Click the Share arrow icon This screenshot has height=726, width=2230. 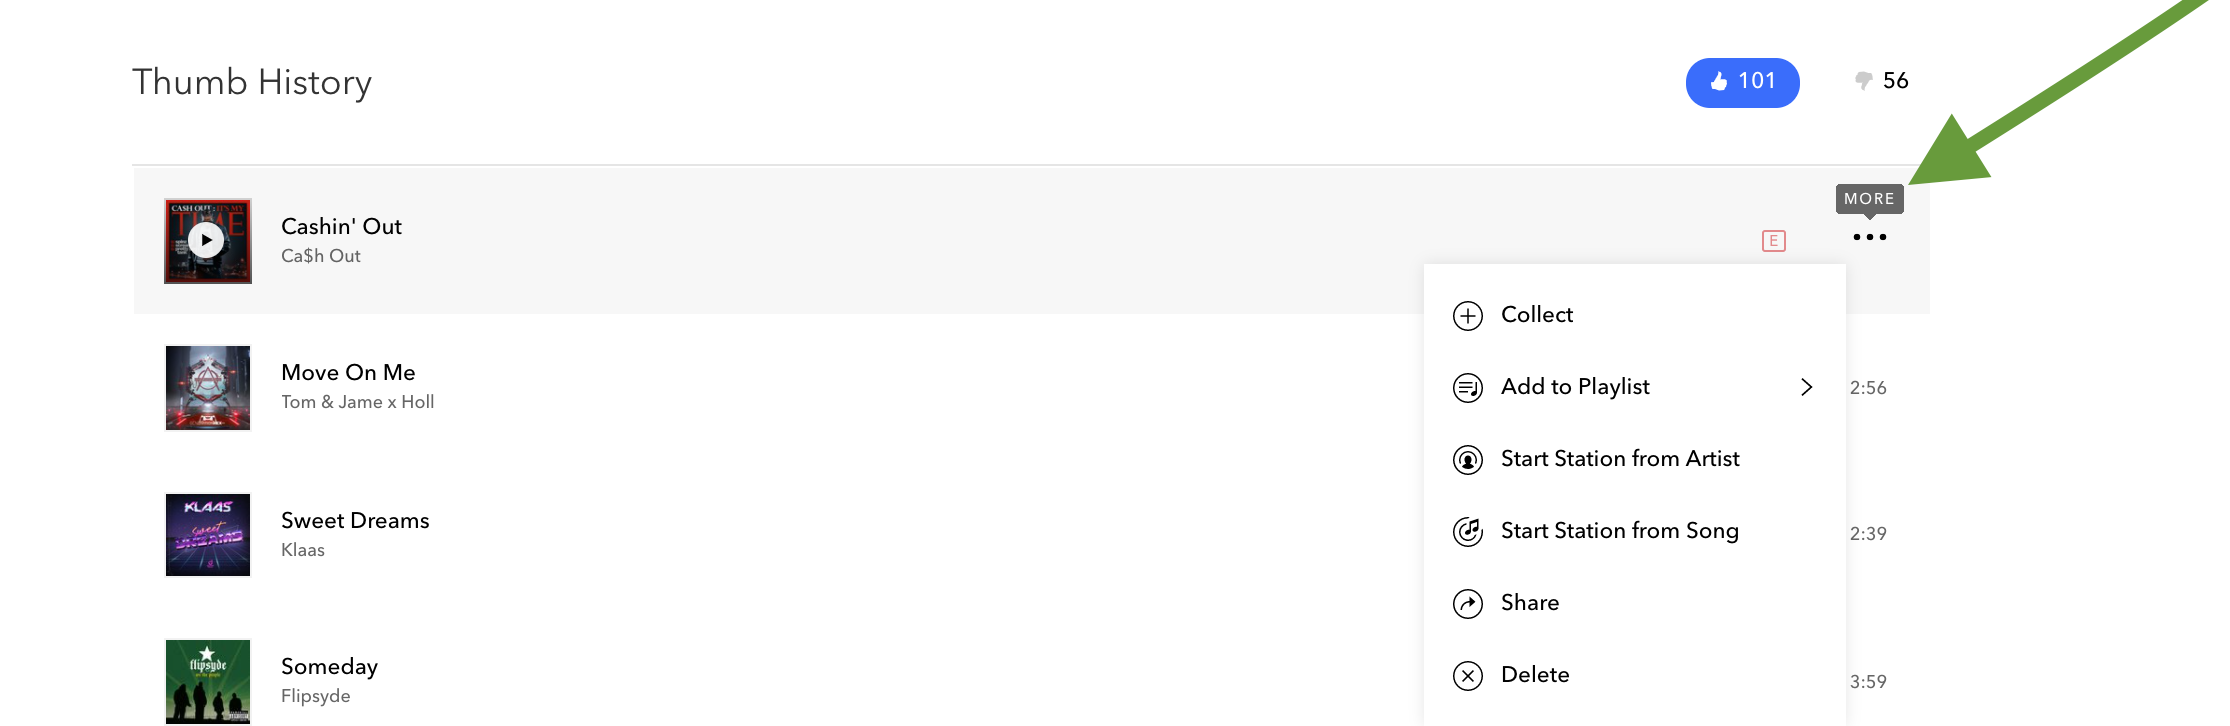(1467, 604)
